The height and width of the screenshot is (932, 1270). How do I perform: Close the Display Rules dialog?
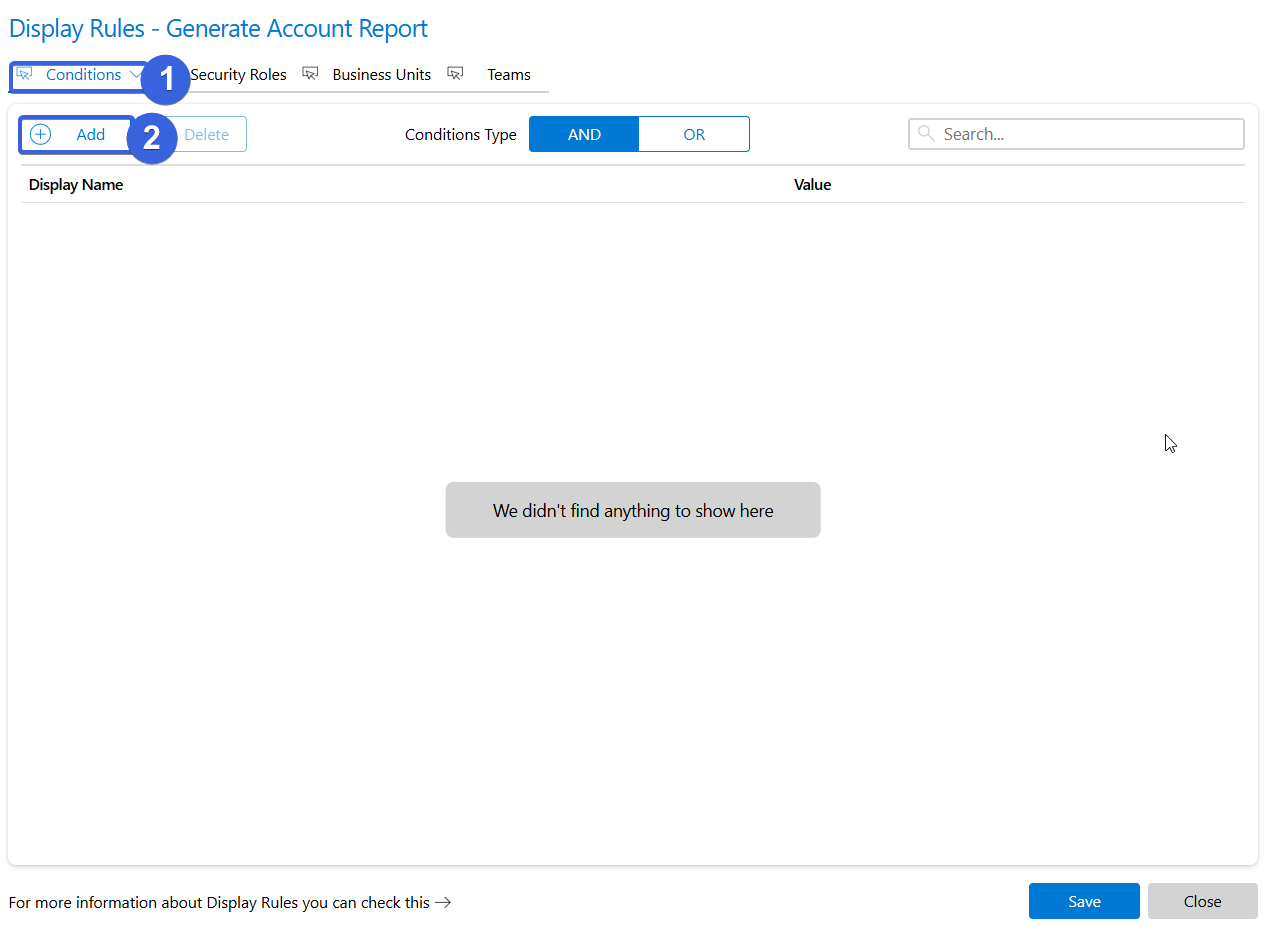click(1202, 901)
